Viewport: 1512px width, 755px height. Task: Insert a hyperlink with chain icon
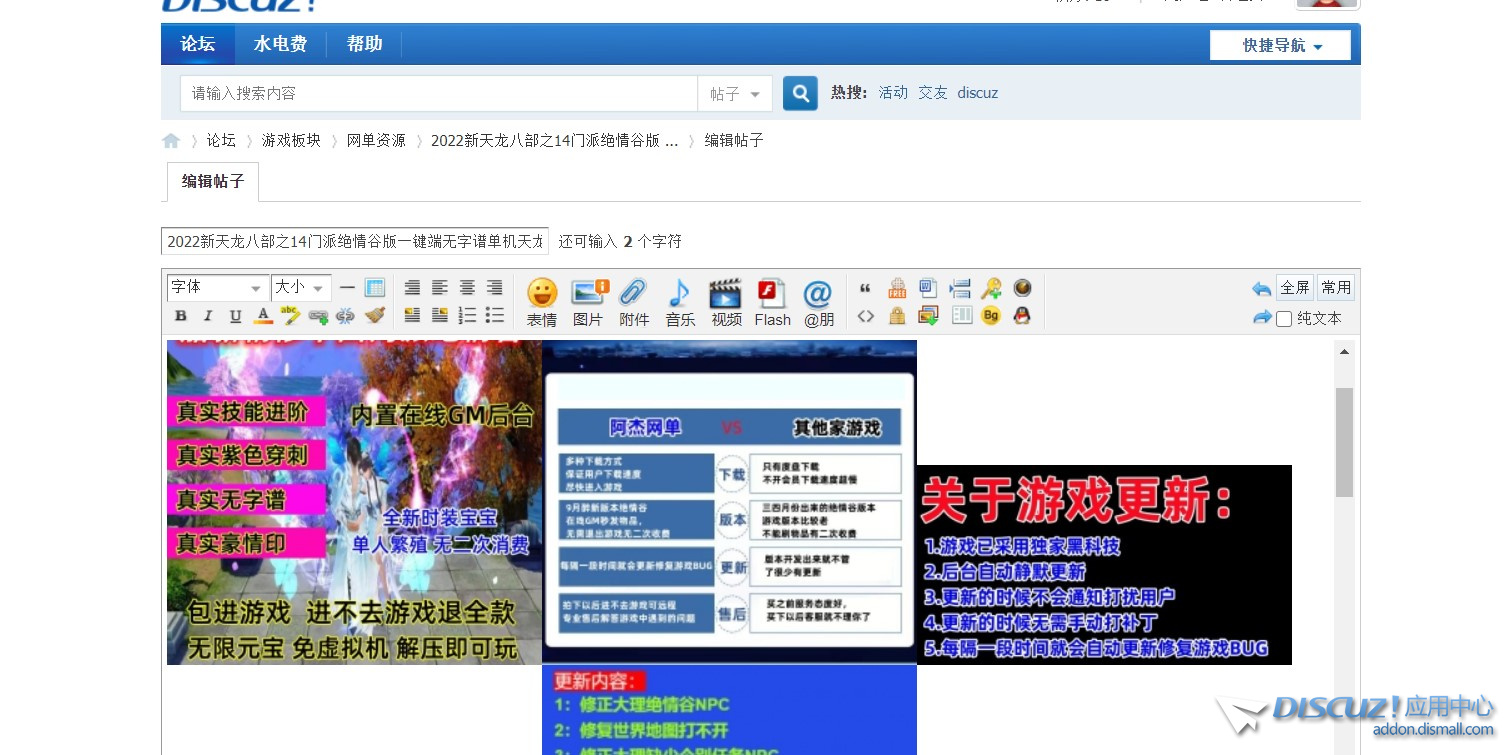click(x=318, y=316)
